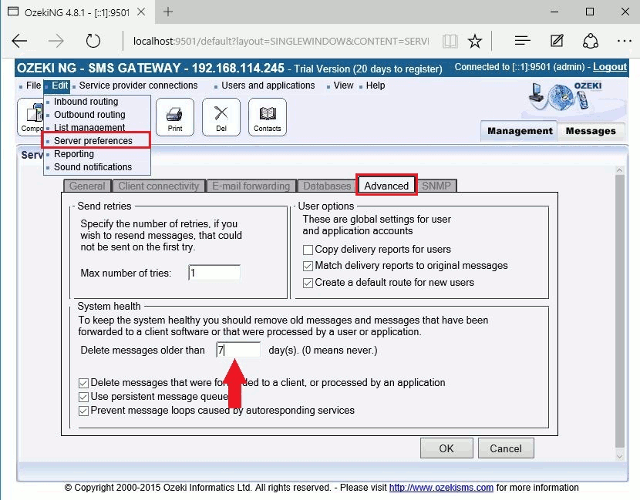This screenshot has height=500, width=640.
Task: Switch to the Client connectivity tab
Action: tap(158, 186)
